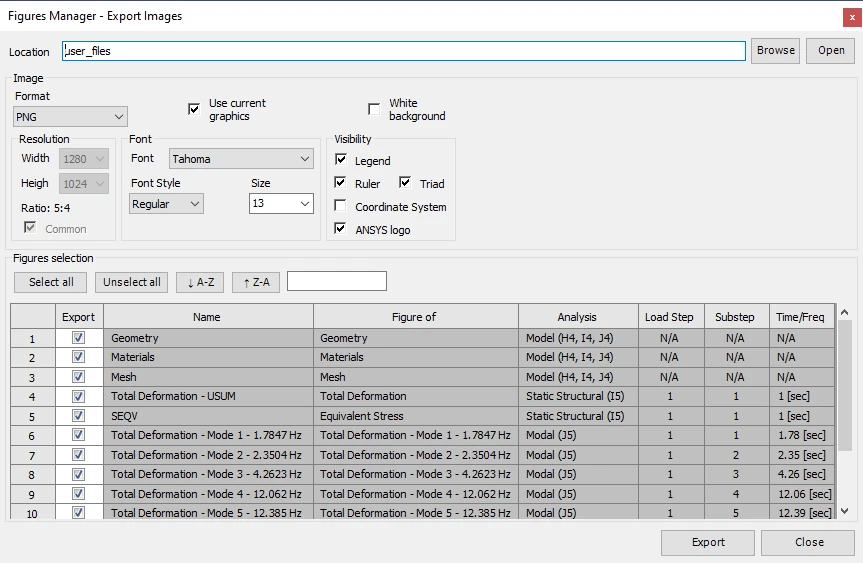Uncheck export for Geometry row
This screenshot has width=863, height=563.
79,338
